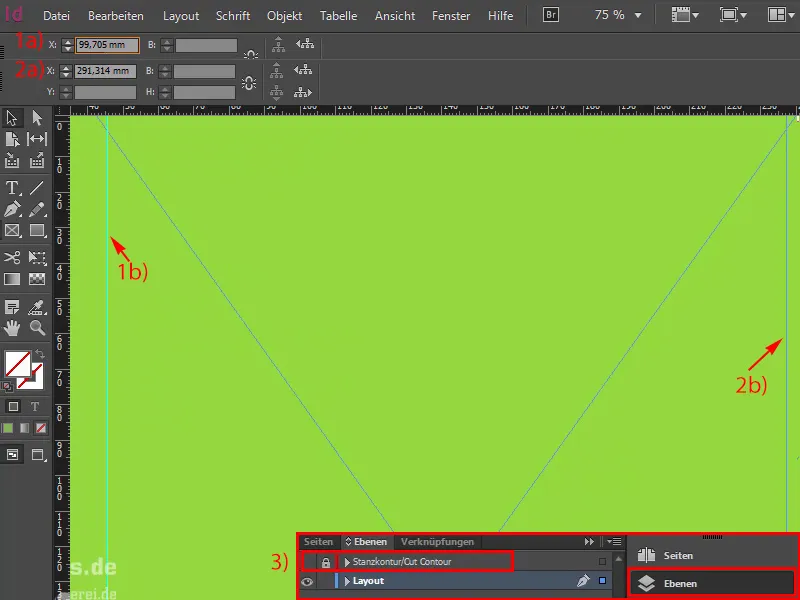Screen dimensions: 800x600
Task: Expand the Stanzkontur/Cut Contour layer
Action: (347, 562)
